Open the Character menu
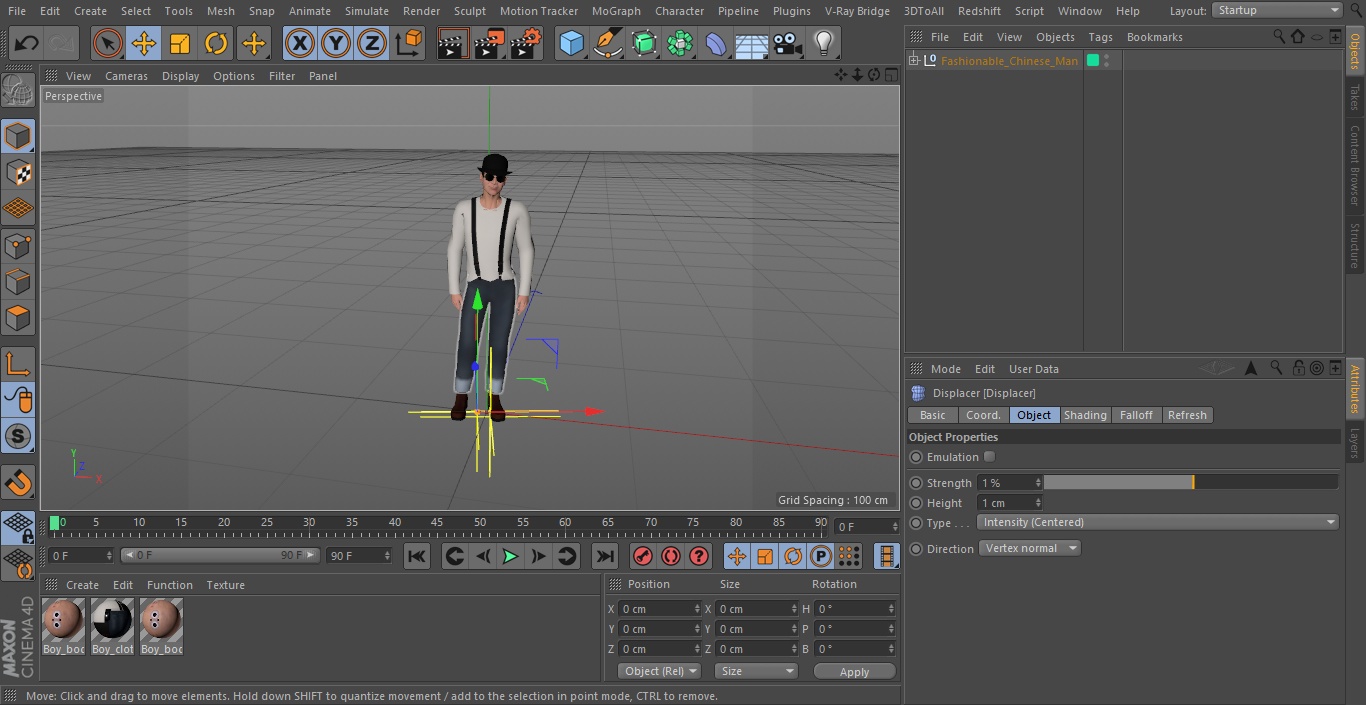The image size is (1366, 705). pos(680,11)
